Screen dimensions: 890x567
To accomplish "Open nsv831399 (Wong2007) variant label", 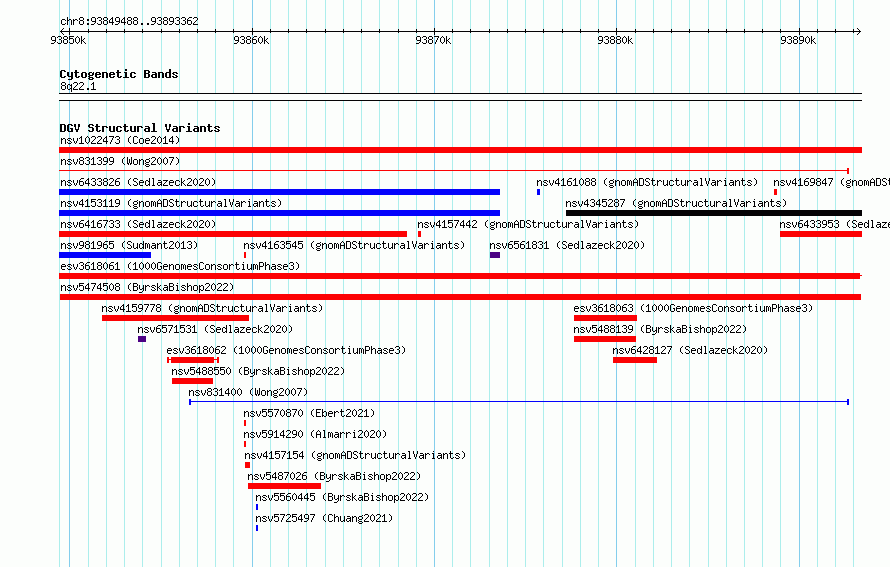I will [120, 161].
